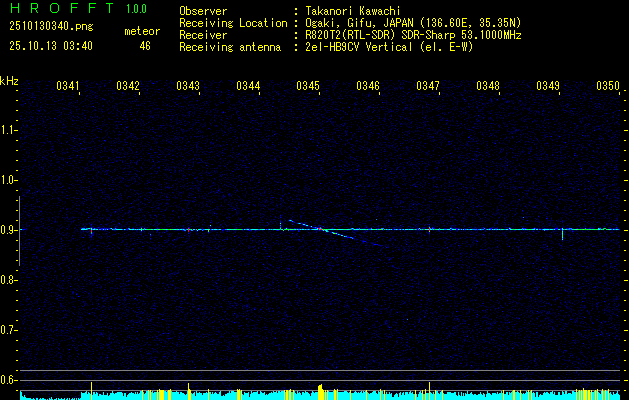This screenshot has height=400, width=629.
Task: Click time marker 0344
Action: [x=248, y=85]
